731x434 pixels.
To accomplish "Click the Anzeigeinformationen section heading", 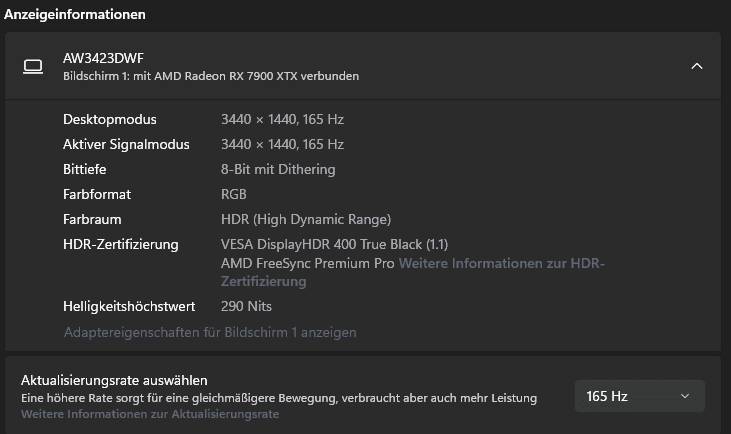I will click(x=75, y=15).
